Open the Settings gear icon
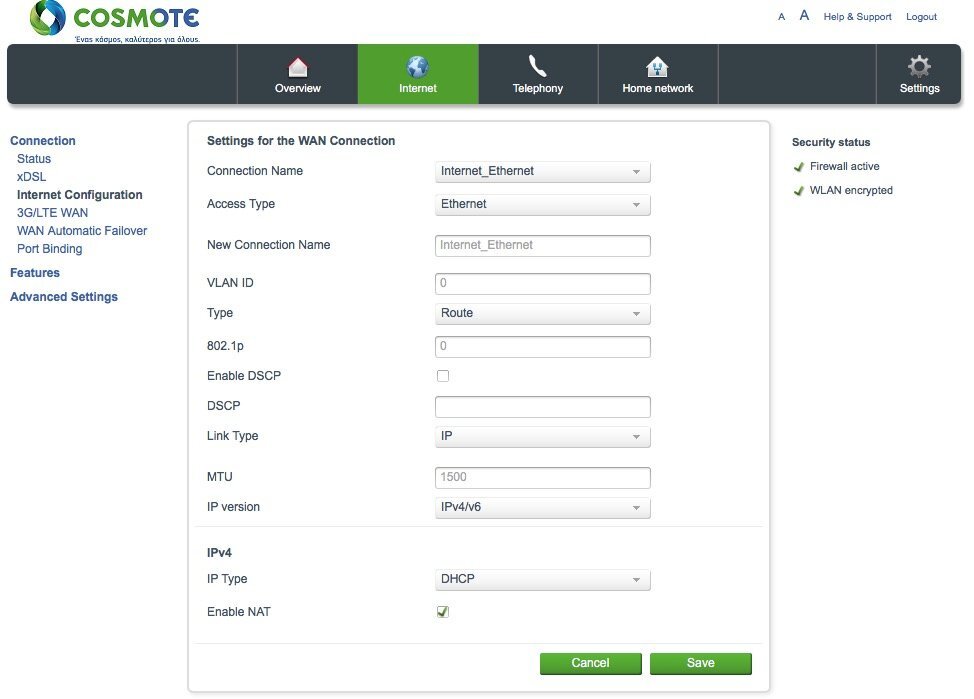The height and width of the screenshot is (699, 974). 919,66
